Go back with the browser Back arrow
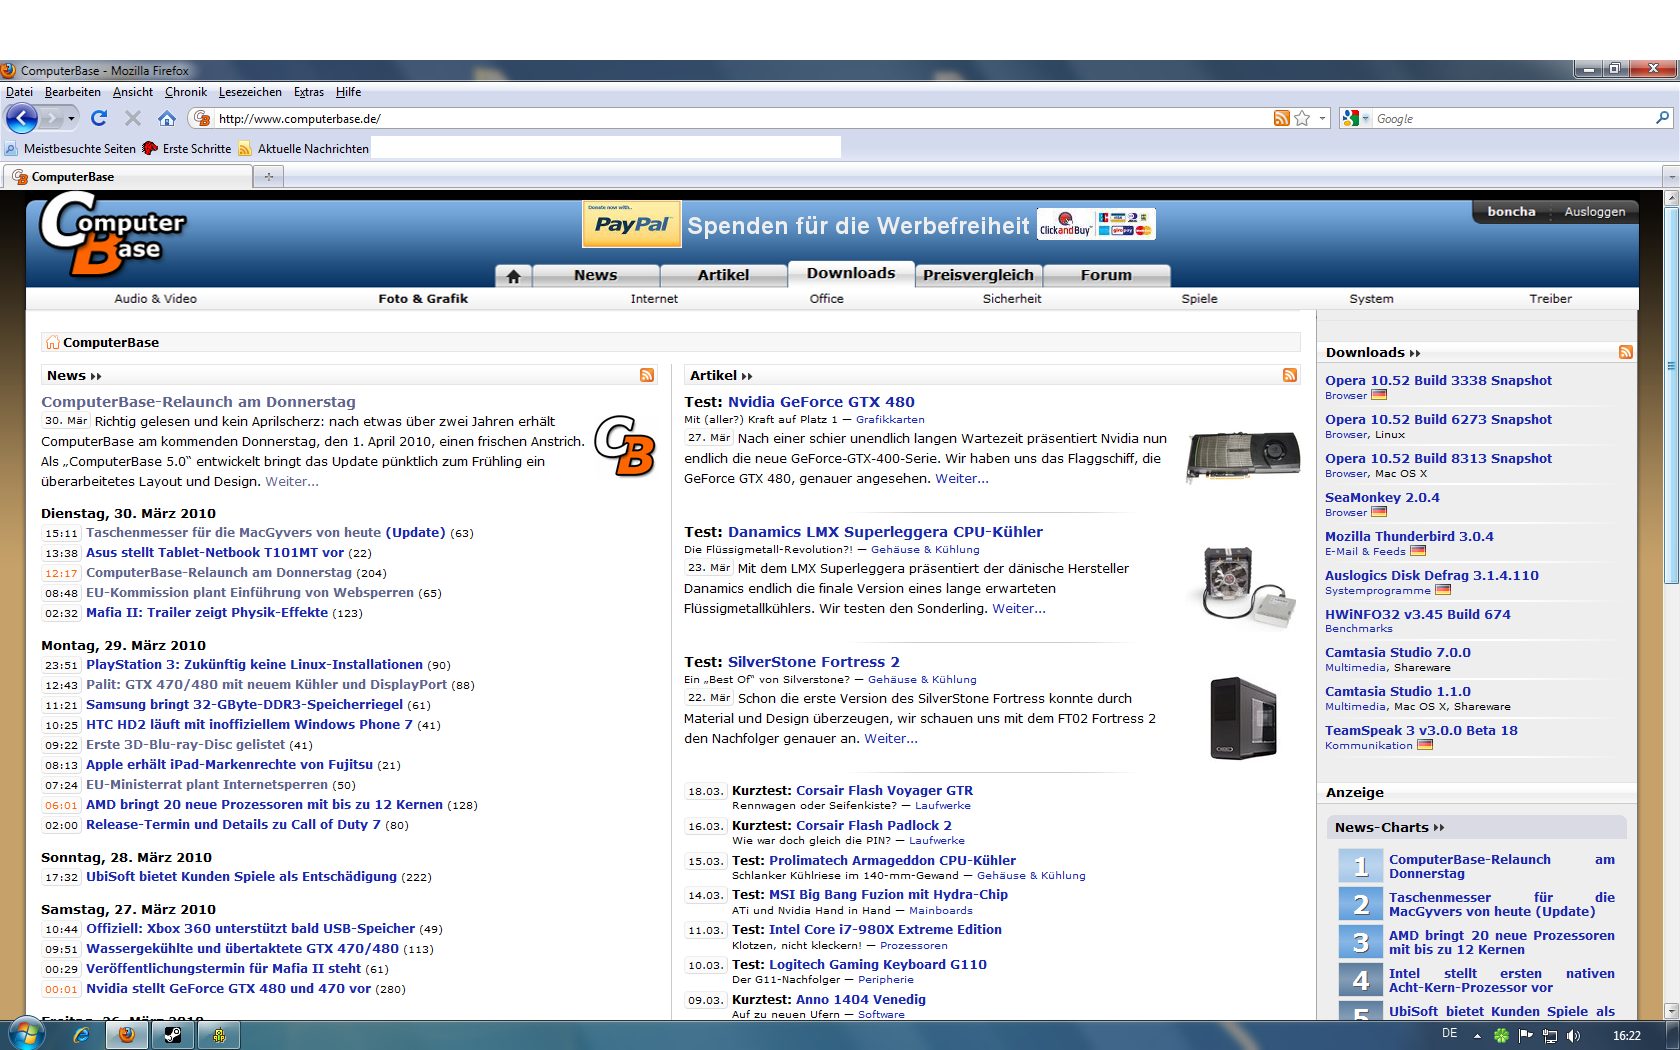Image resolution: width=1680 pixels, height=1050 pixels. (22, 118)
